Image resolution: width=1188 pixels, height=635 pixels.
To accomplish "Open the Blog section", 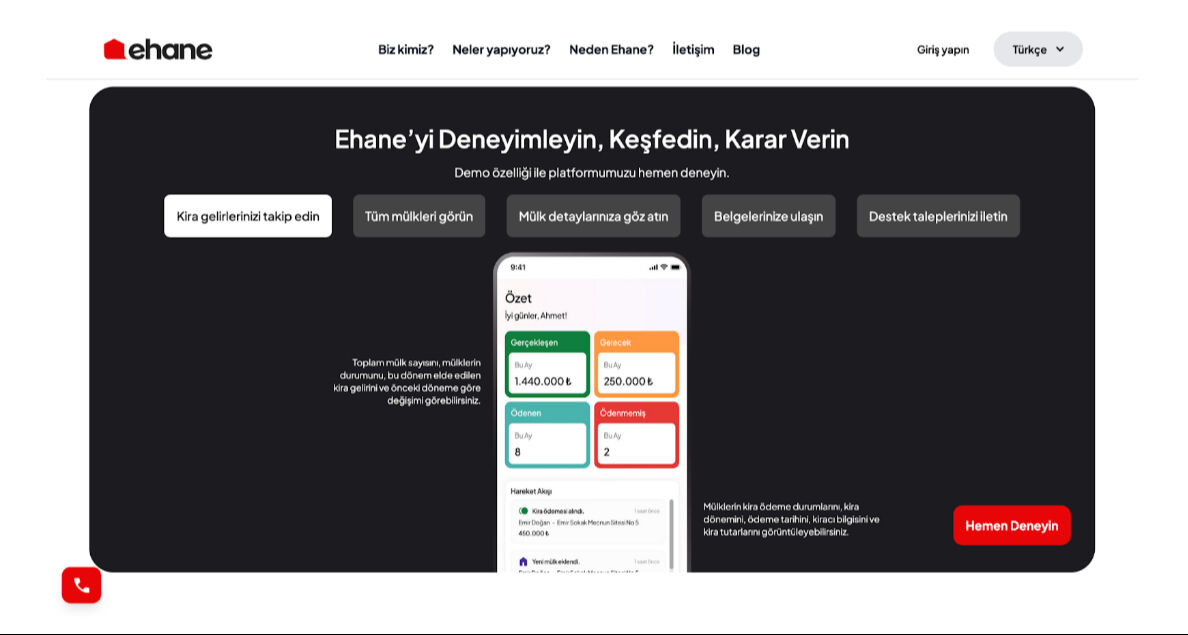I will (745, 49).
